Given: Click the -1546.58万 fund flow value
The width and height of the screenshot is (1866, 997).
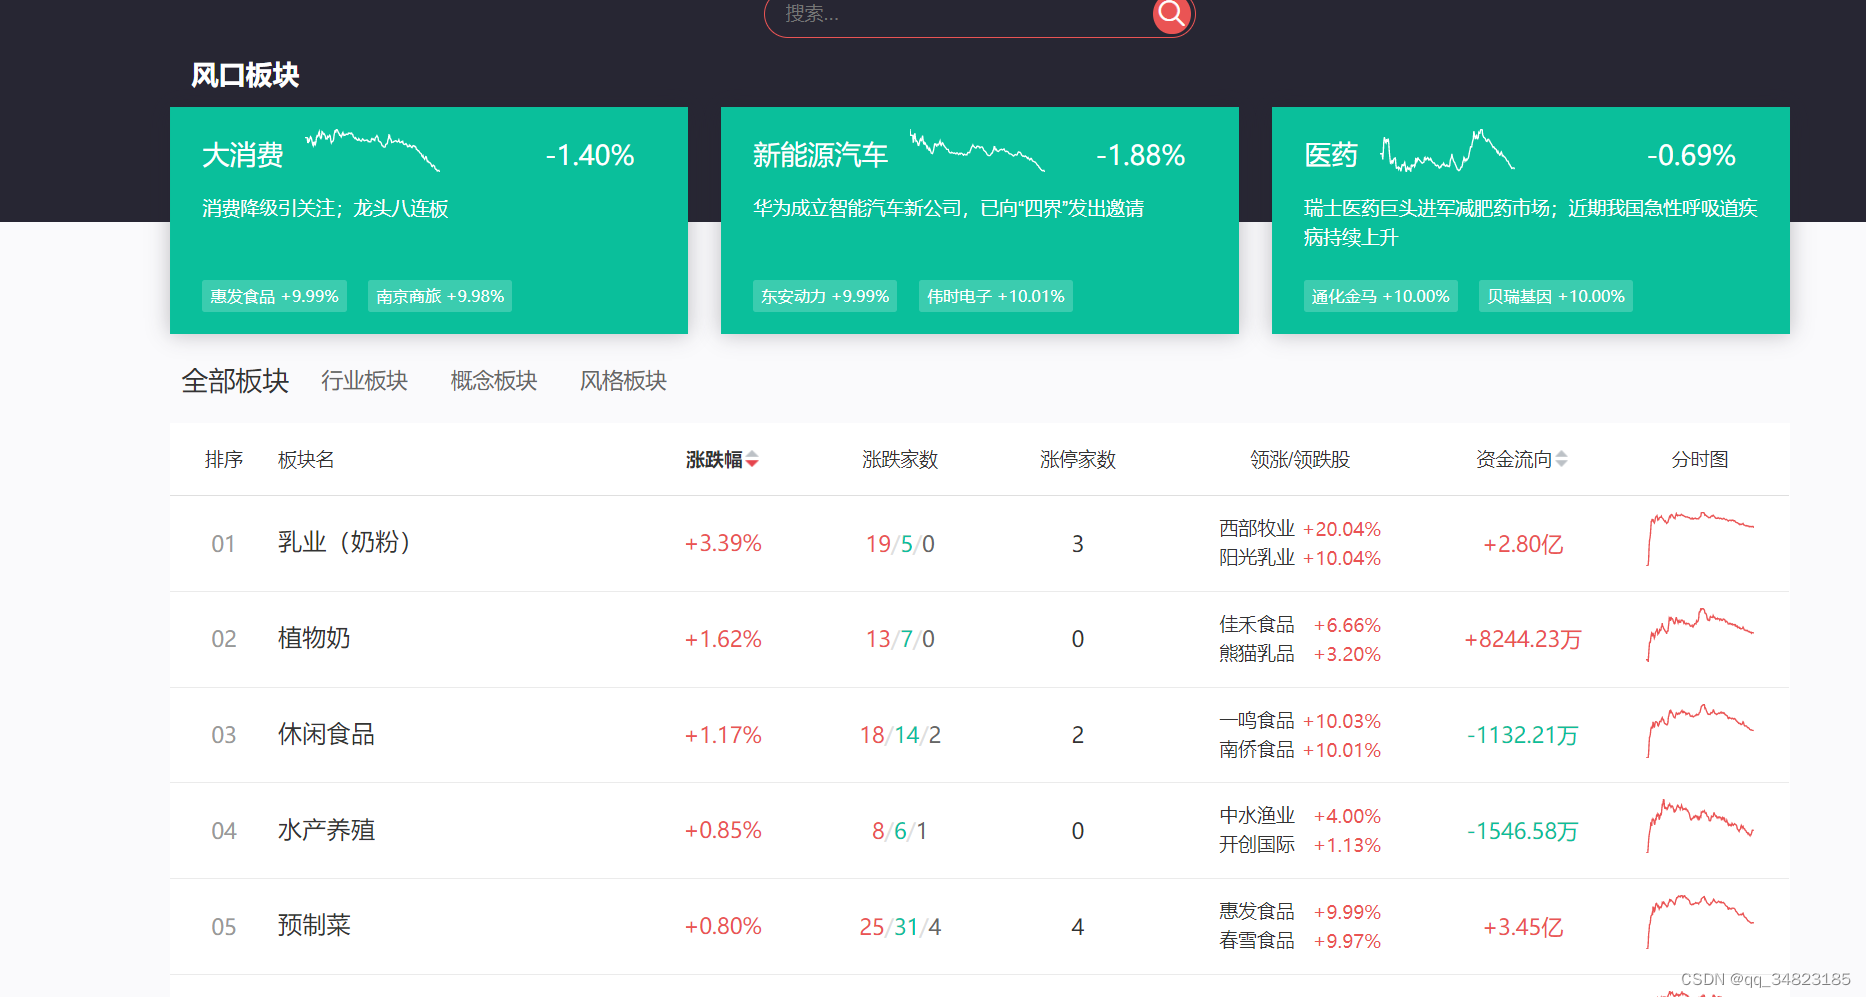Looking at the screenshot, I should [1523, 831].
